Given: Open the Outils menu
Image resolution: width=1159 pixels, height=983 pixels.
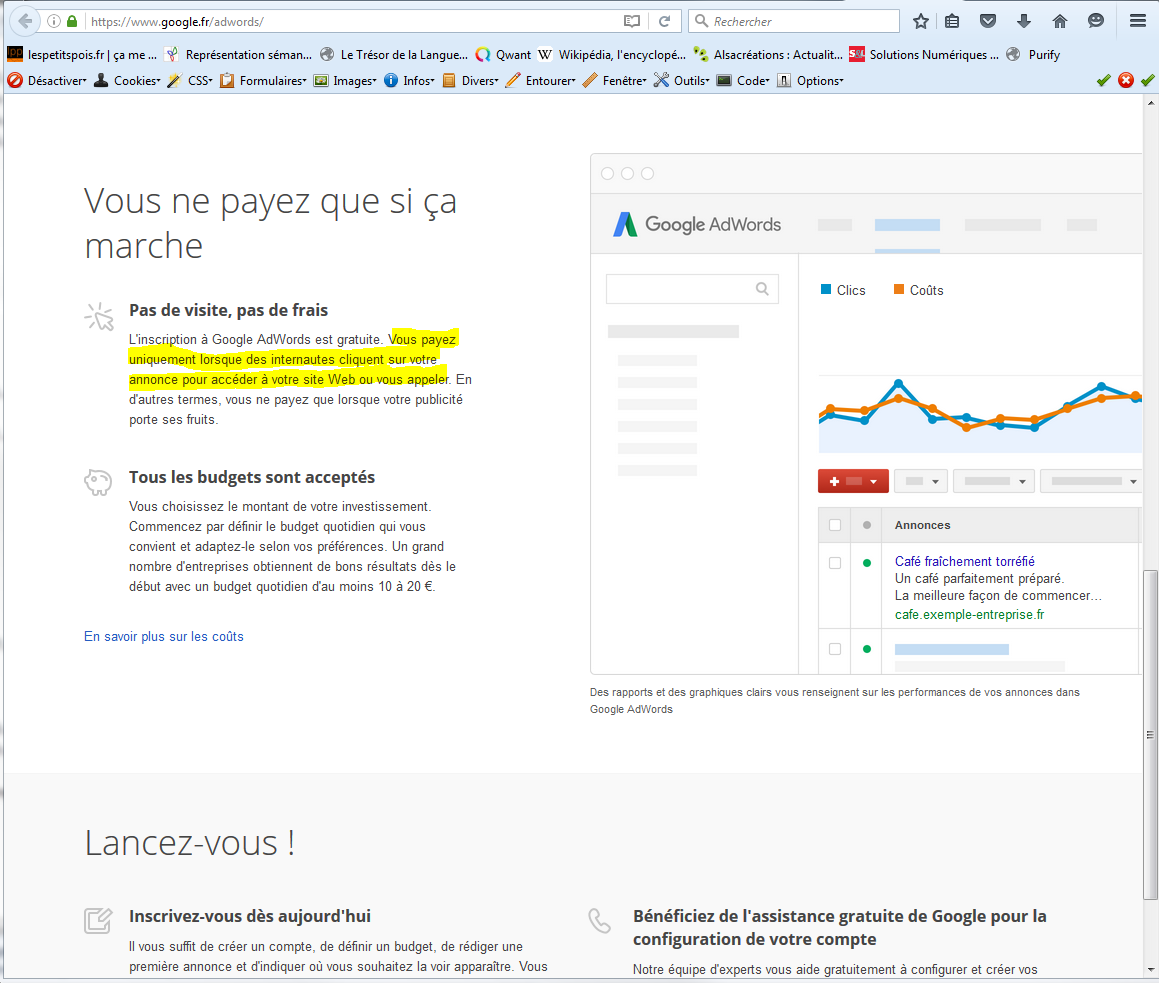Looking at the screenshot, I should 681,81.
